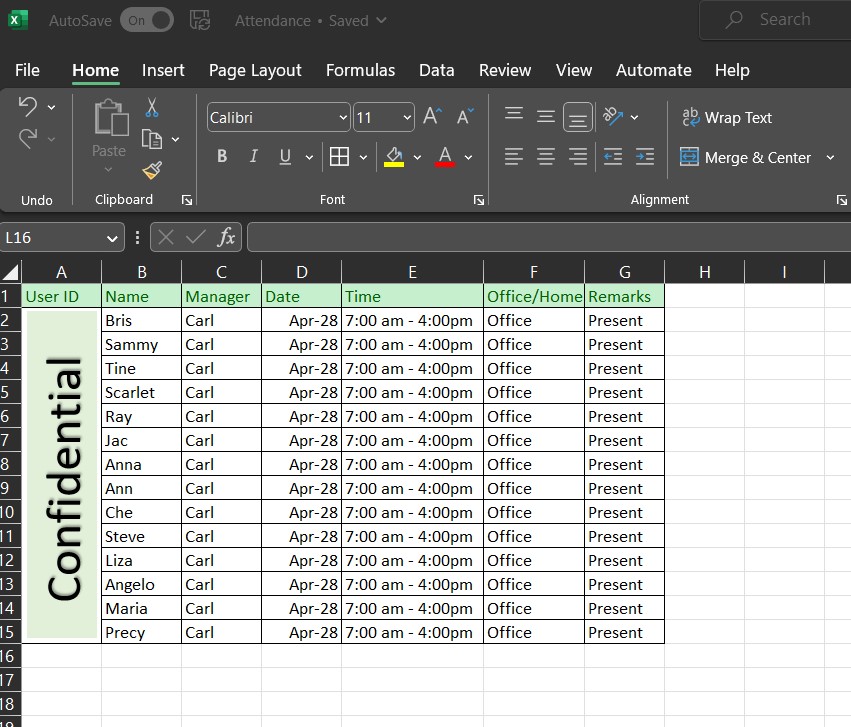This screenshot has width=851, height=727.
Task: Toggle Wrap Text
Action: pos(727,117)
